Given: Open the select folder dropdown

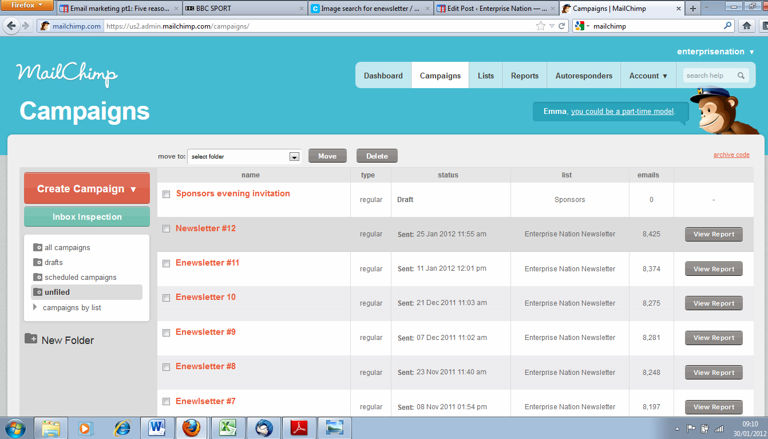Looking at the screenshot, I should (x=244, y=156).
